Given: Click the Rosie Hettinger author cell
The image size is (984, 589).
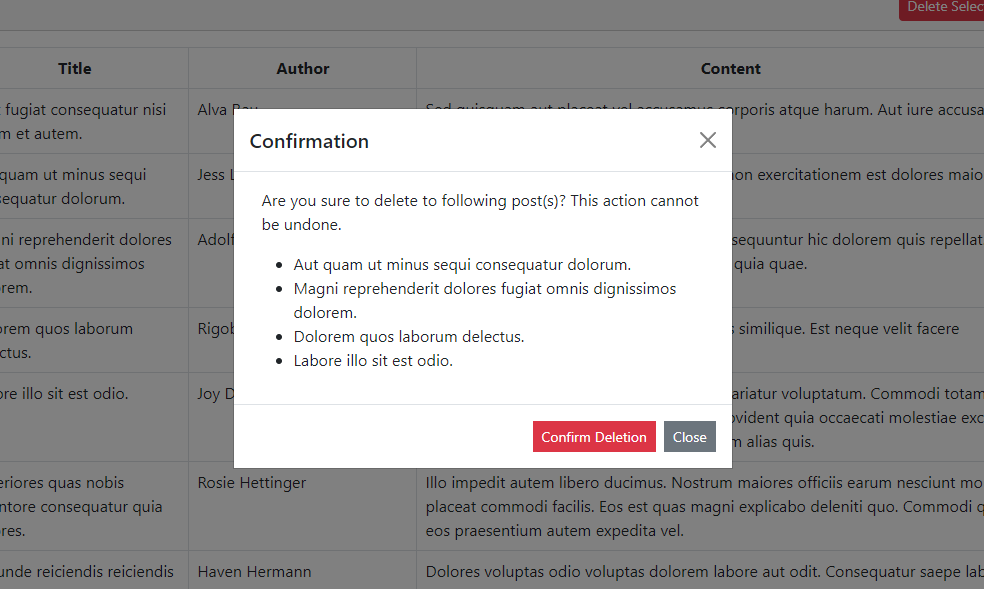Looking at the screenshot, I should tap(302, 506).
